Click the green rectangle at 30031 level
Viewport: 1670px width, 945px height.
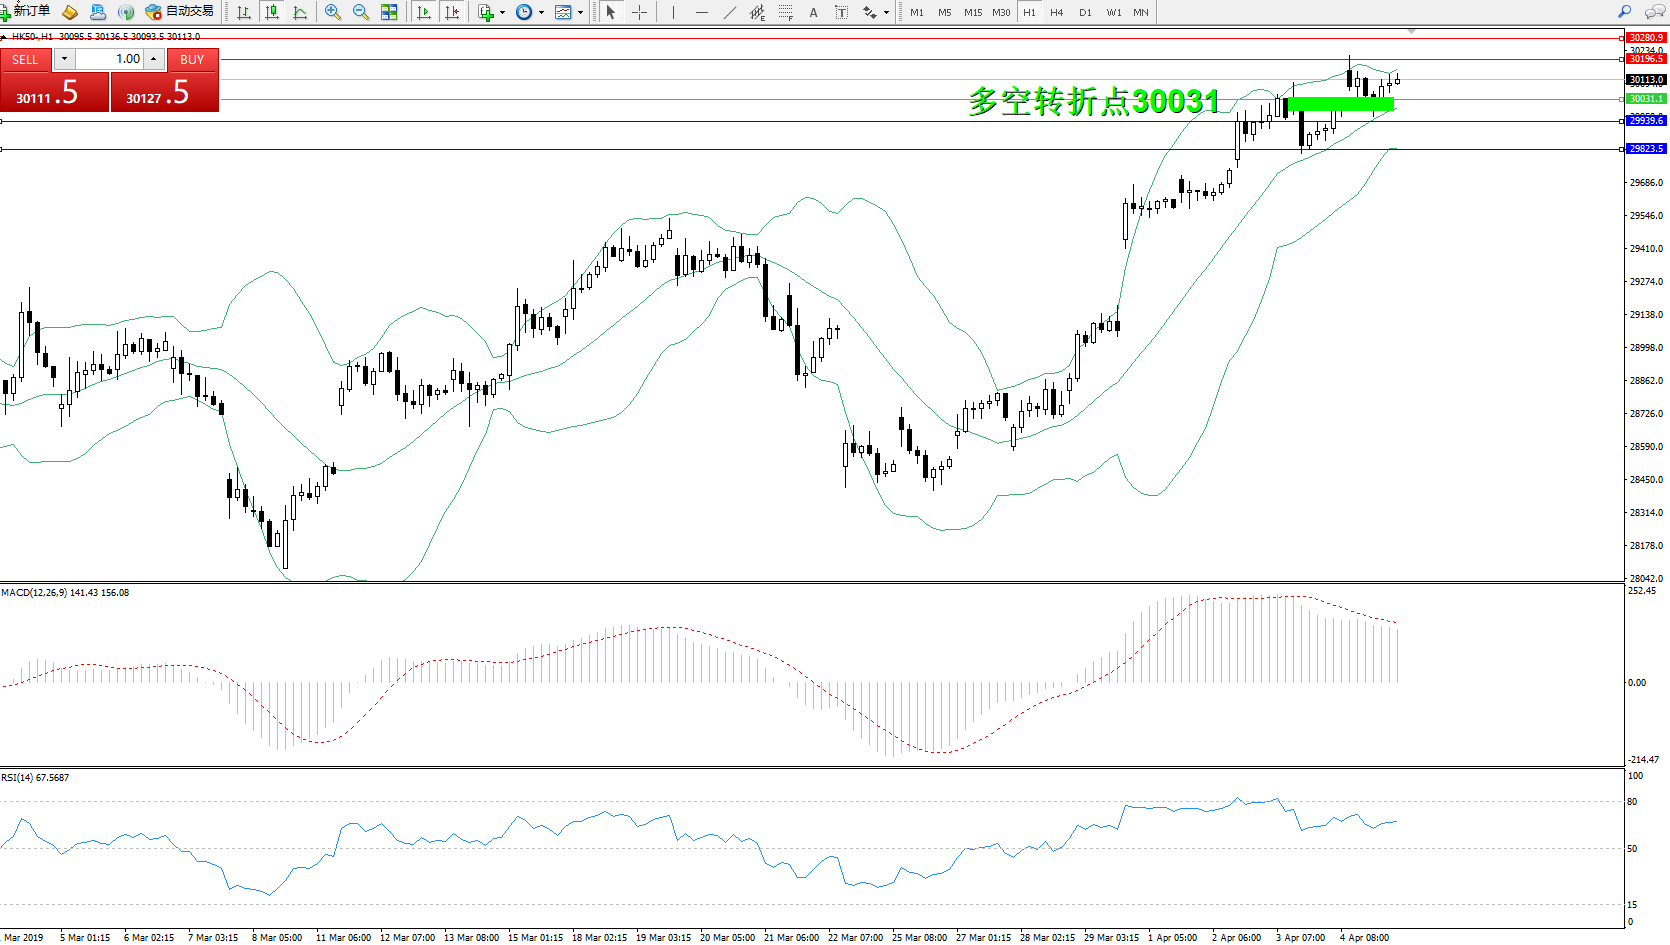(x=1340, y=104)
